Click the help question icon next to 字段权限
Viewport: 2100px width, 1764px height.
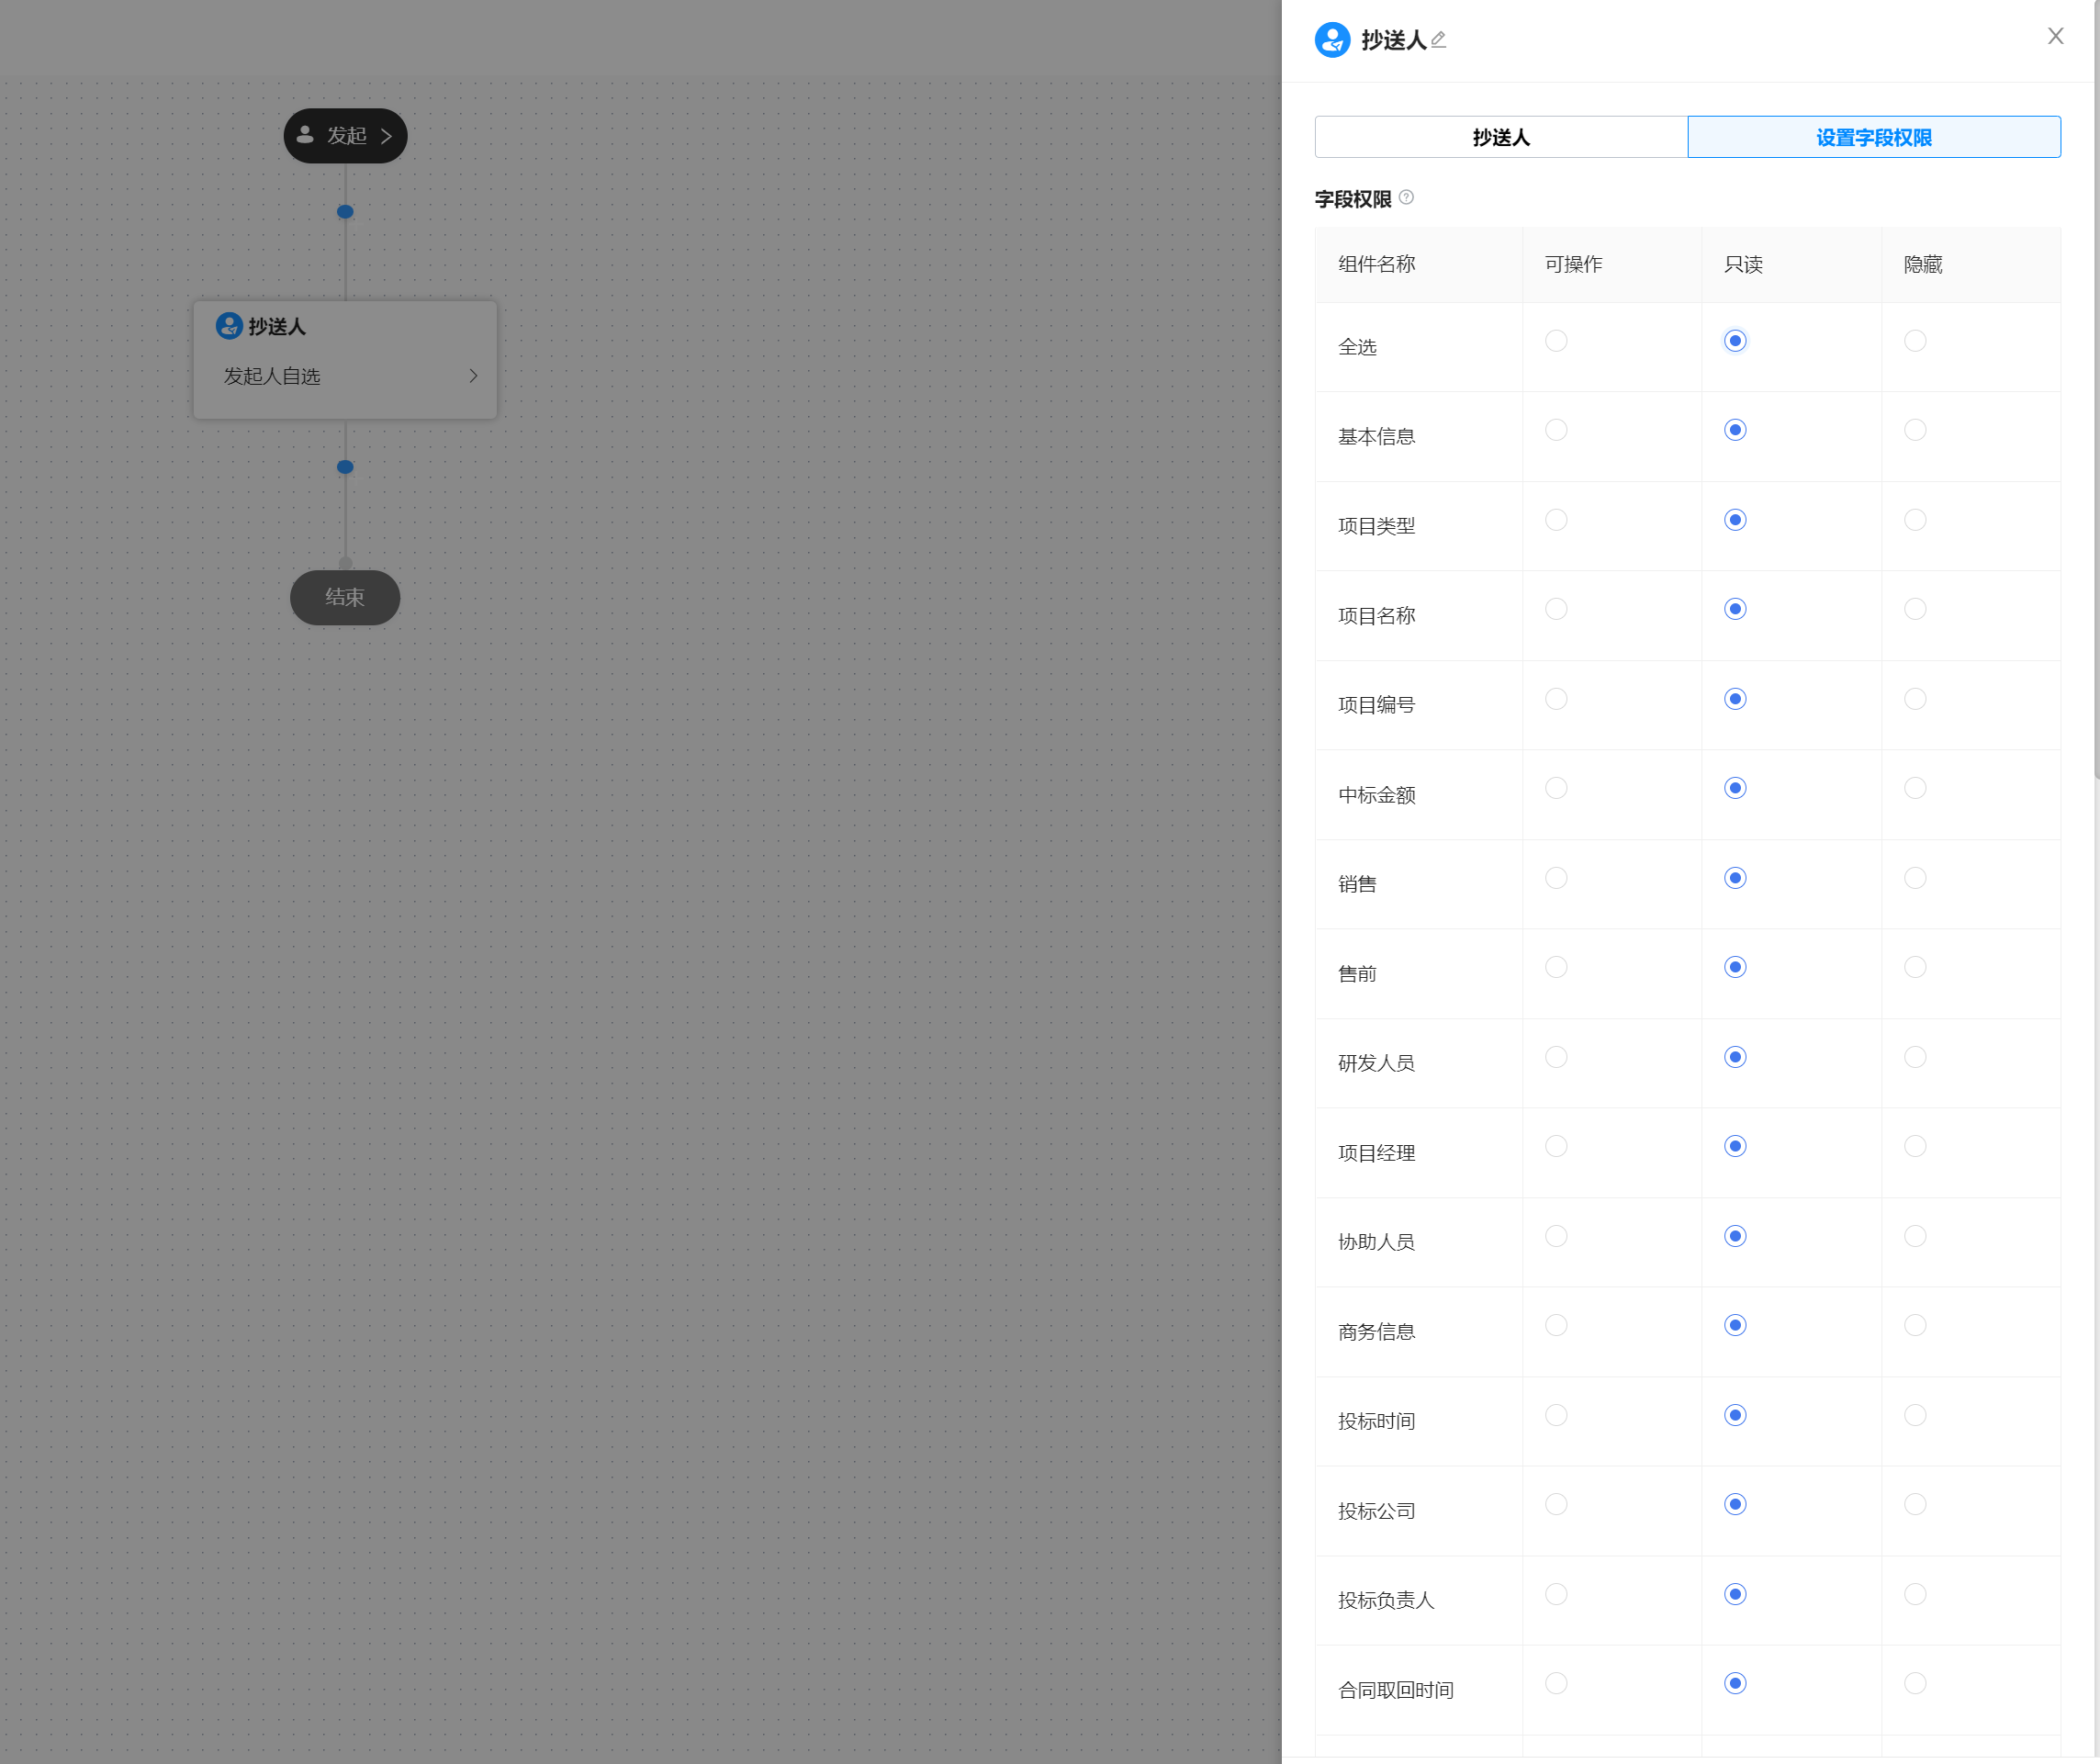click(x=1406, y=197)
